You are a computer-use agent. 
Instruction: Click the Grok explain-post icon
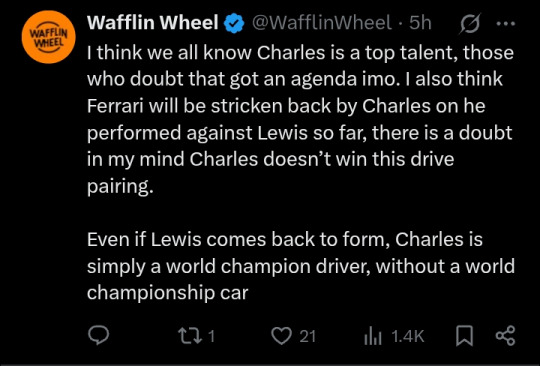469,23
